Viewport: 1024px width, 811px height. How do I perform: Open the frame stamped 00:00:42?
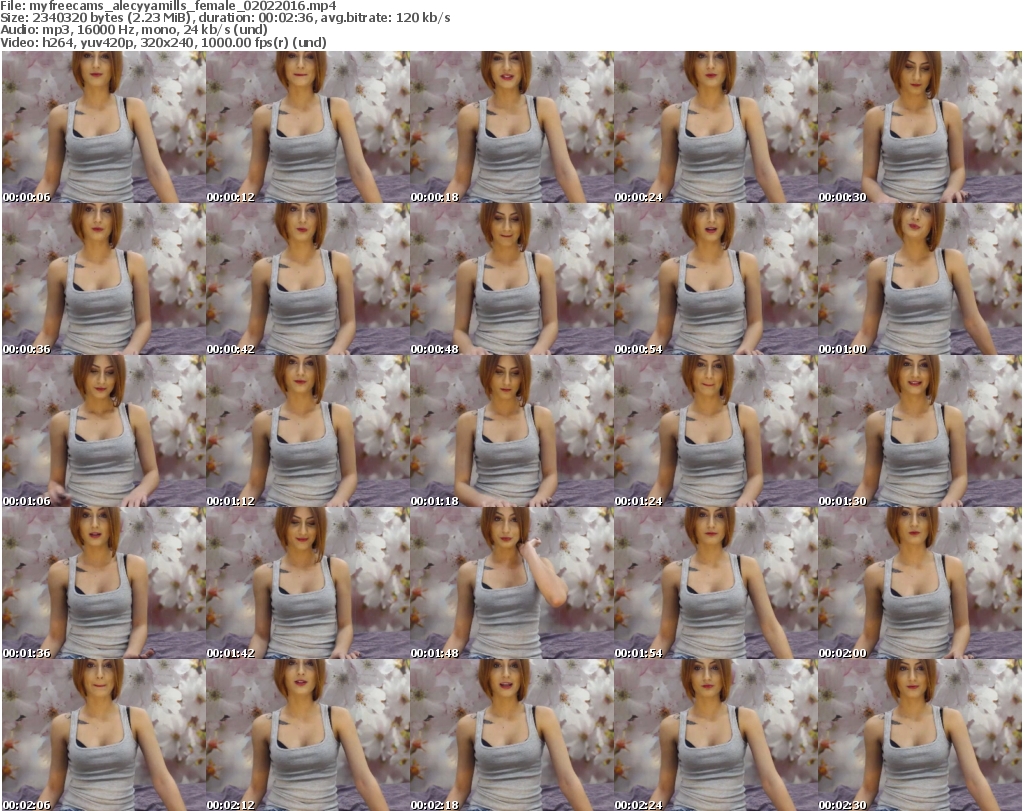pos(308,279)
